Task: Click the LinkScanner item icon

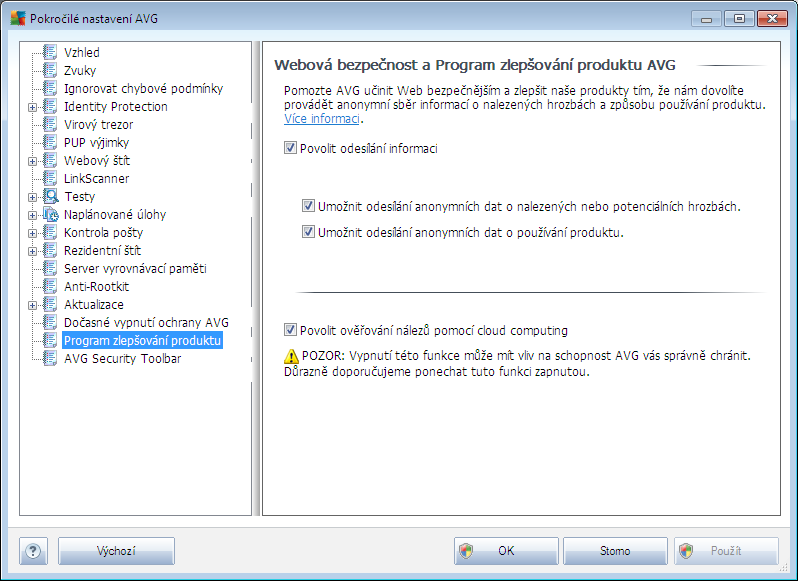Action: [50, 179]
